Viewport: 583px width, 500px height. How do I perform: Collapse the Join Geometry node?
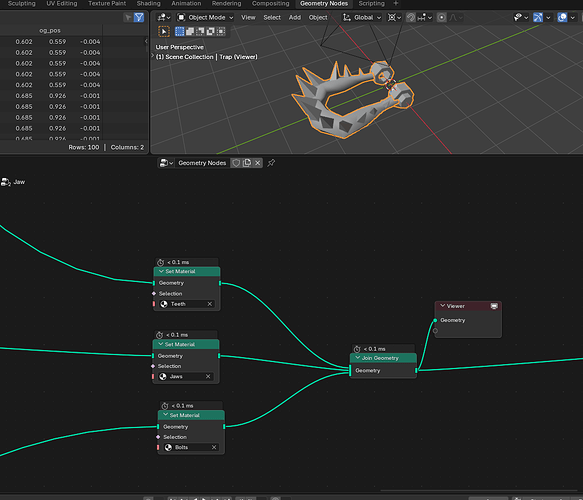click(x=358, y=358)
